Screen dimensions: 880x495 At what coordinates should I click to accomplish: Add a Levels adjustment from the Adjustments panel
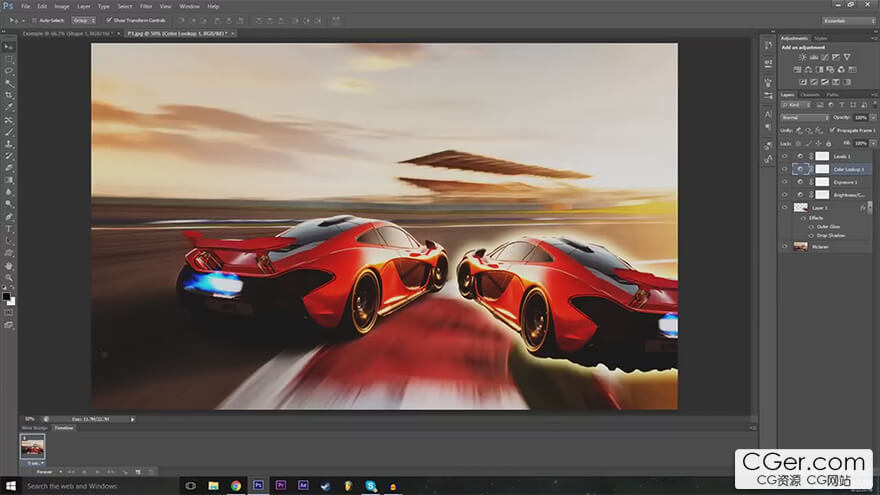(814, 57)
